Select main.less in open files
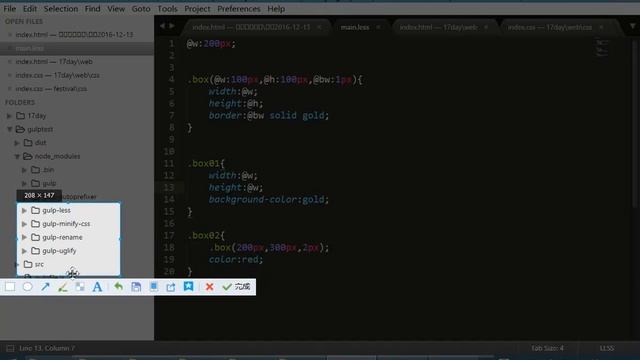The height and width of the screenshot is (360, 640). 29,48
